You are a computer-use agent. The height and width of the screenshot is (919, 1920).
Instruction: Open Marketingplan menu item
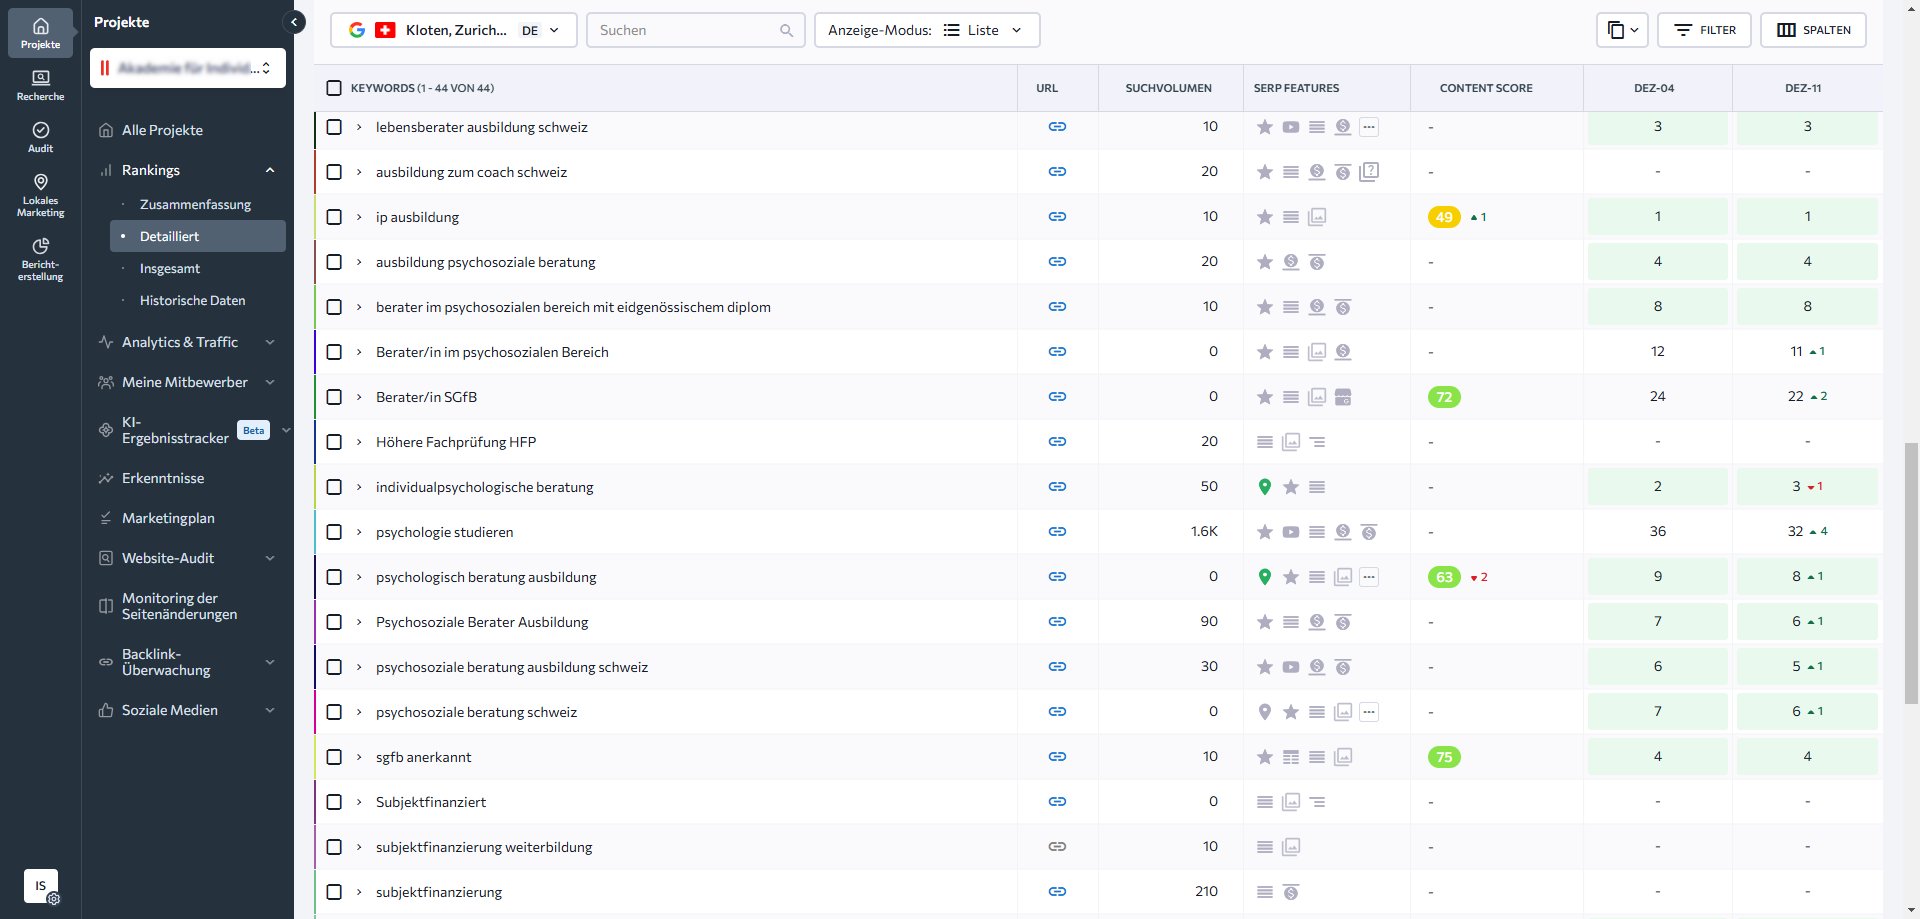(168, 518)
